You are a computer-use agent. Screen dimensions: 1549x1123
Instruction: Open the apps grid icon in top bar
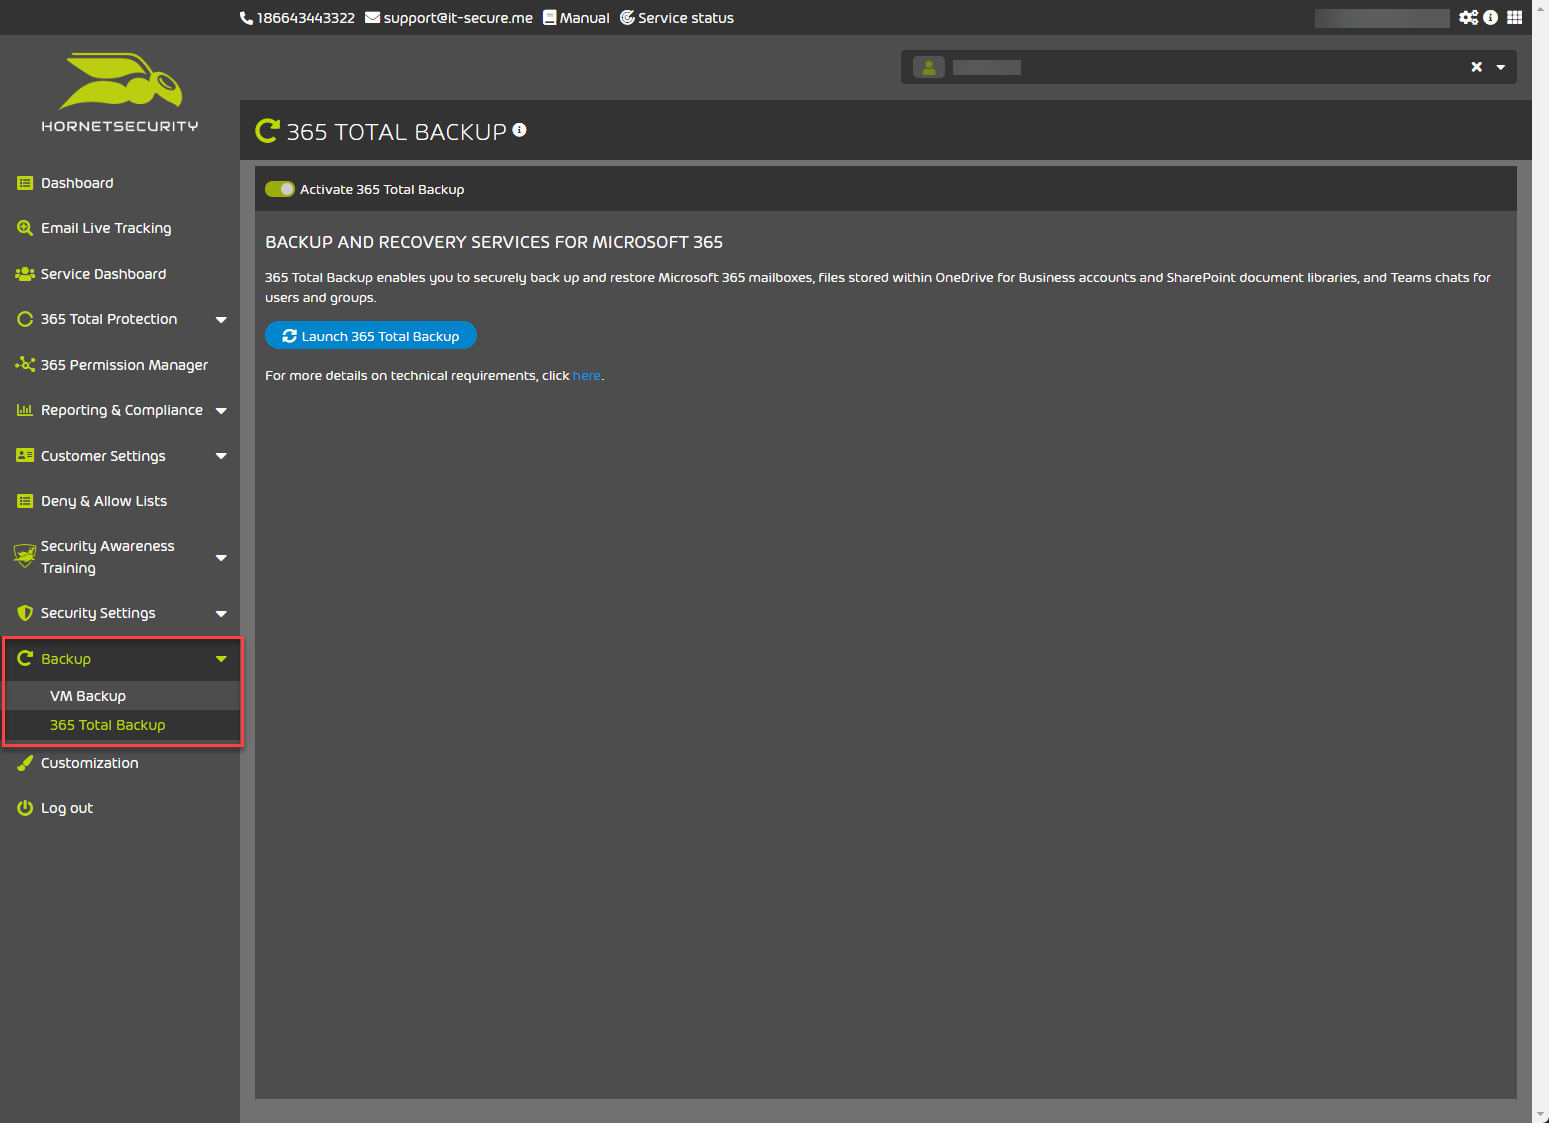1514,17
